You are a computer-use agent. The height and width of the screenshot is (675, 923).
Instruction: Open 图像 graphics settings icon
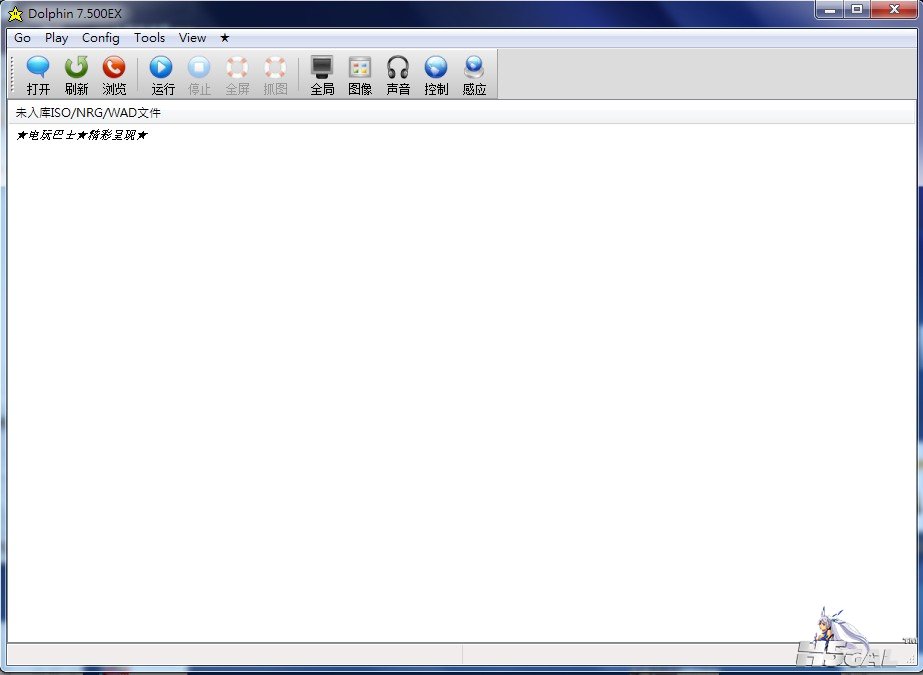360,75
